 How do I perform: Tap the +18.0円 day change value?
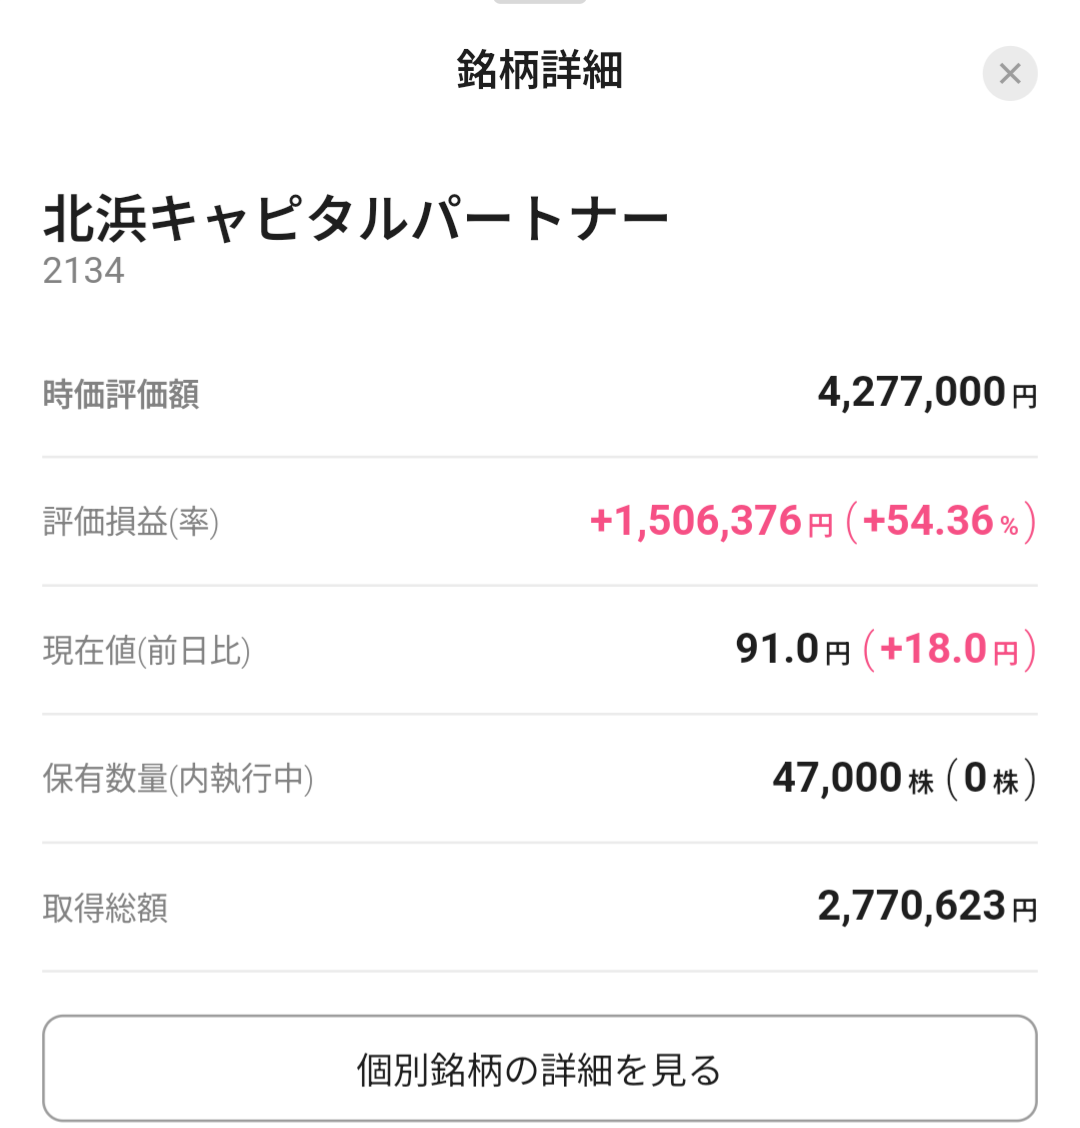(x=950, y=649)
